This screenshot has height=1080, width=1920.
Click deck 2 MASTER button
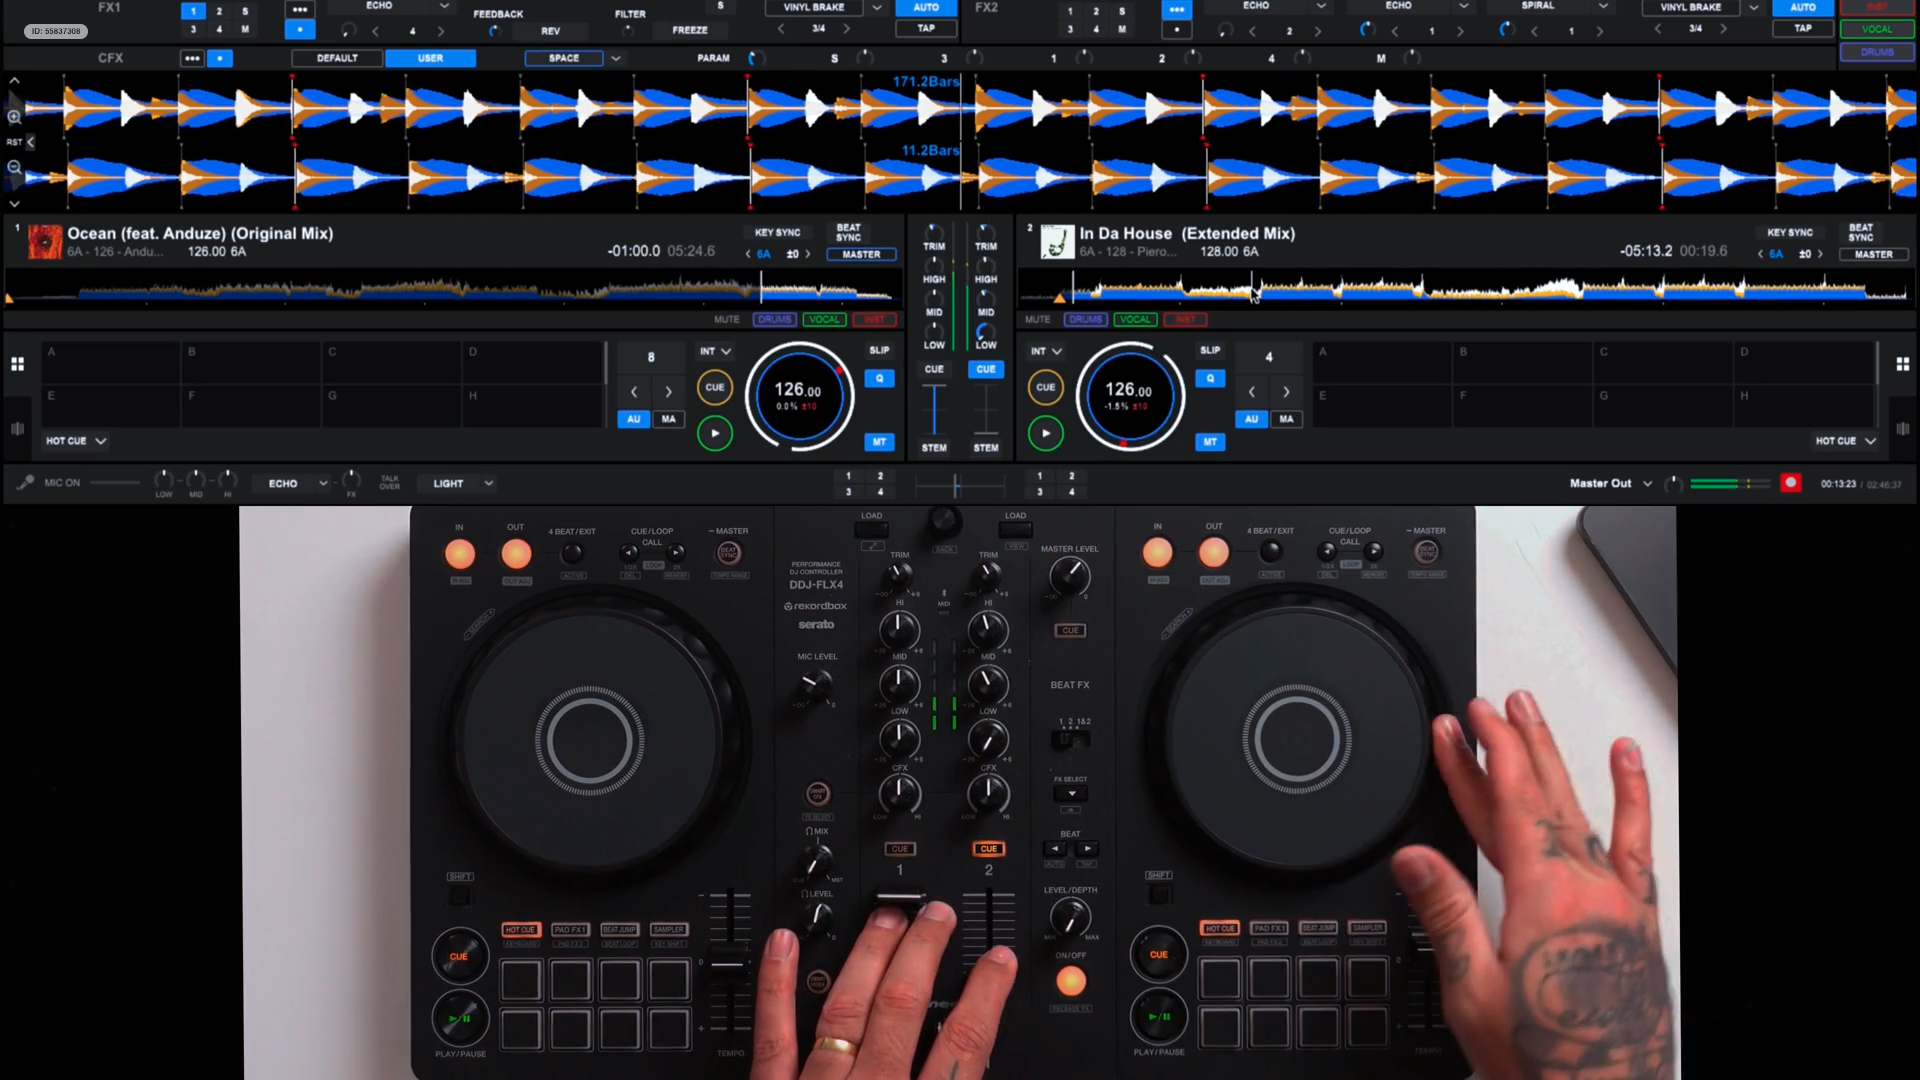[1873, 254]
